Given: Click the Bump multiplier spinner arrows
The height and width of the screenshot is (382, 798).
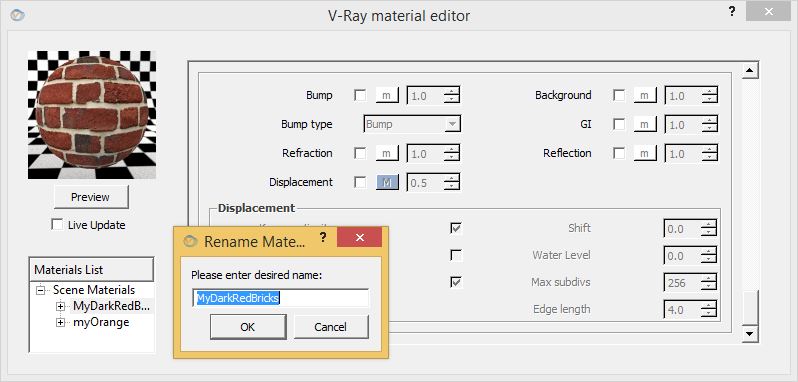Looking at the screenshot, I should pyautogui.click(x=451, y=96).
